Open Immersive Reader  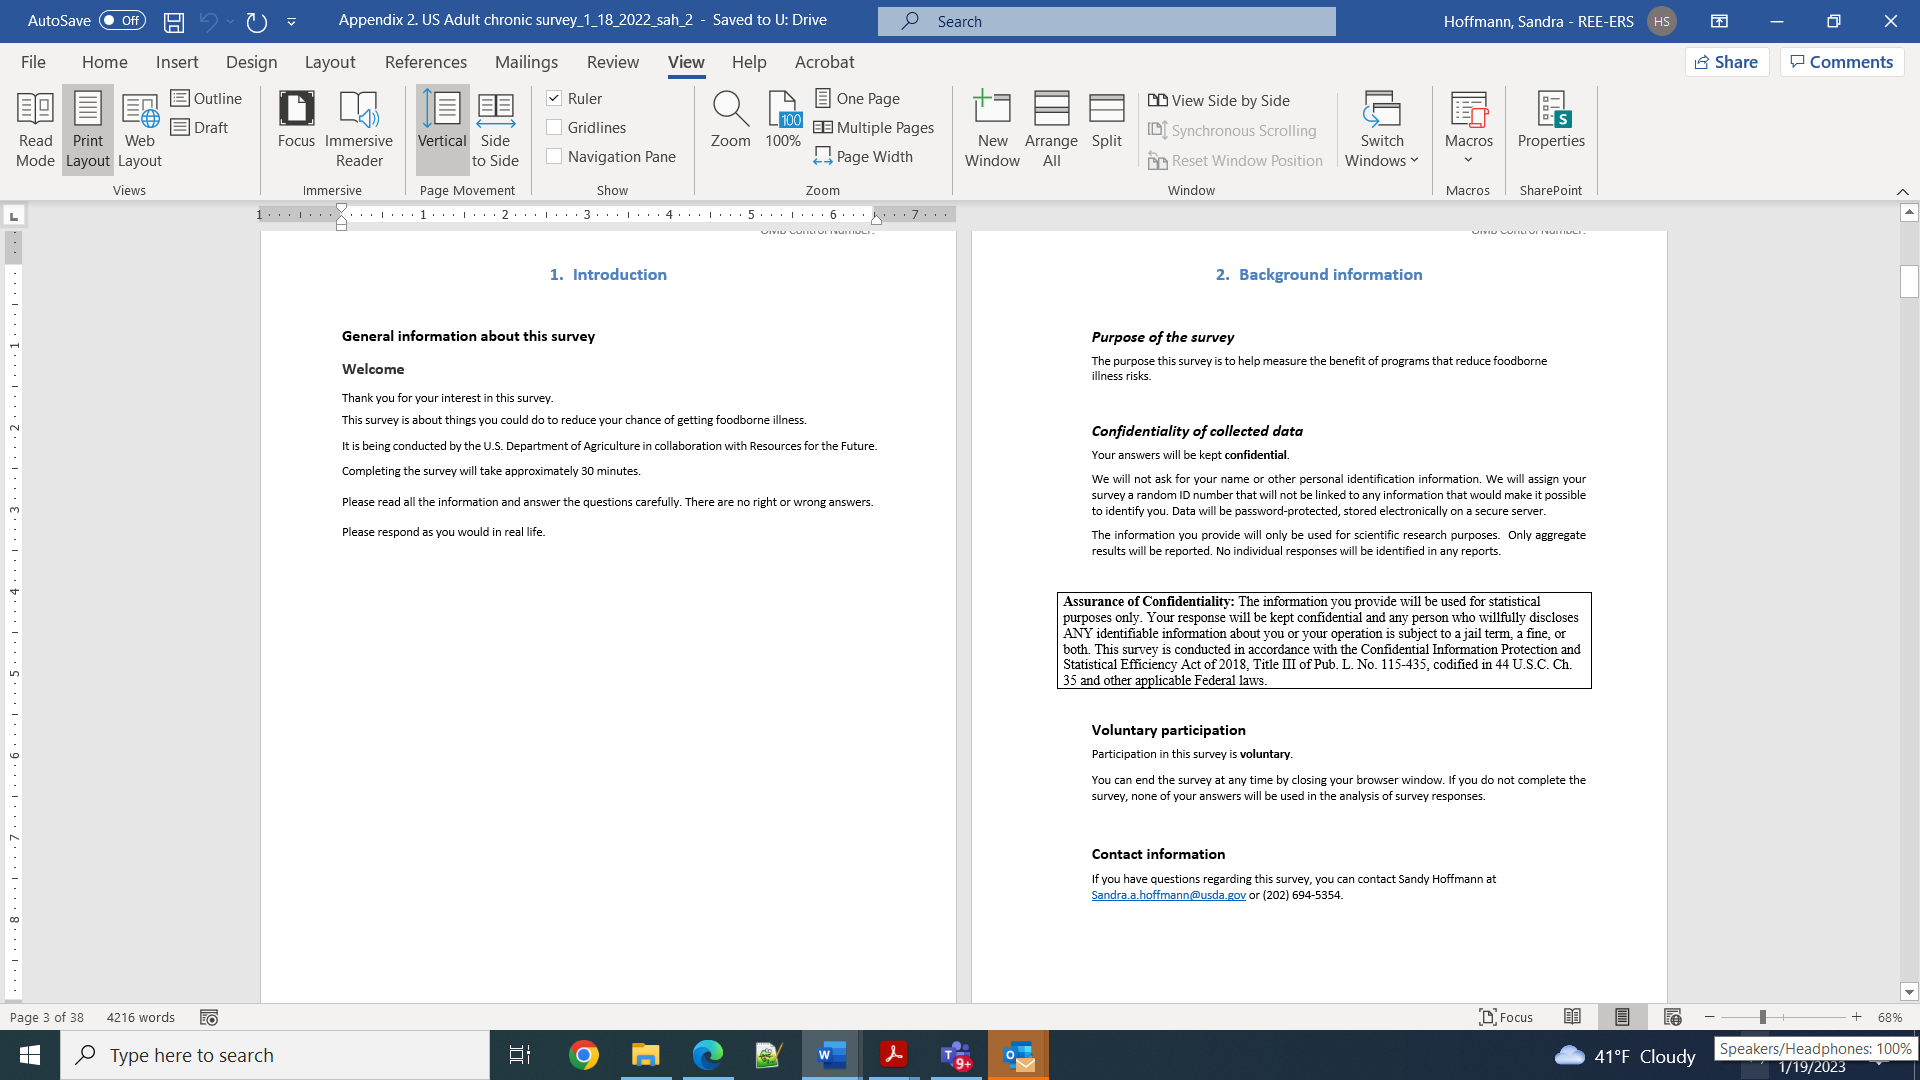point(359,130)
